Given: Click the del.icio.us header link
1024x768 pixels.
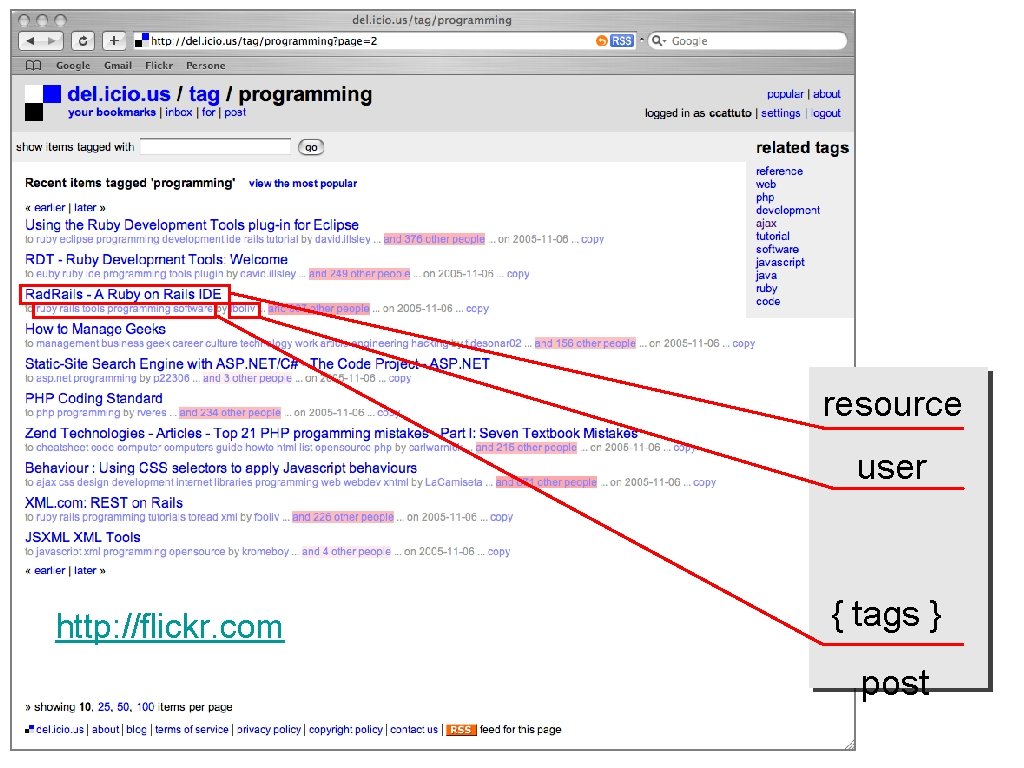Looking at the screenshot, I should [119, 94].
